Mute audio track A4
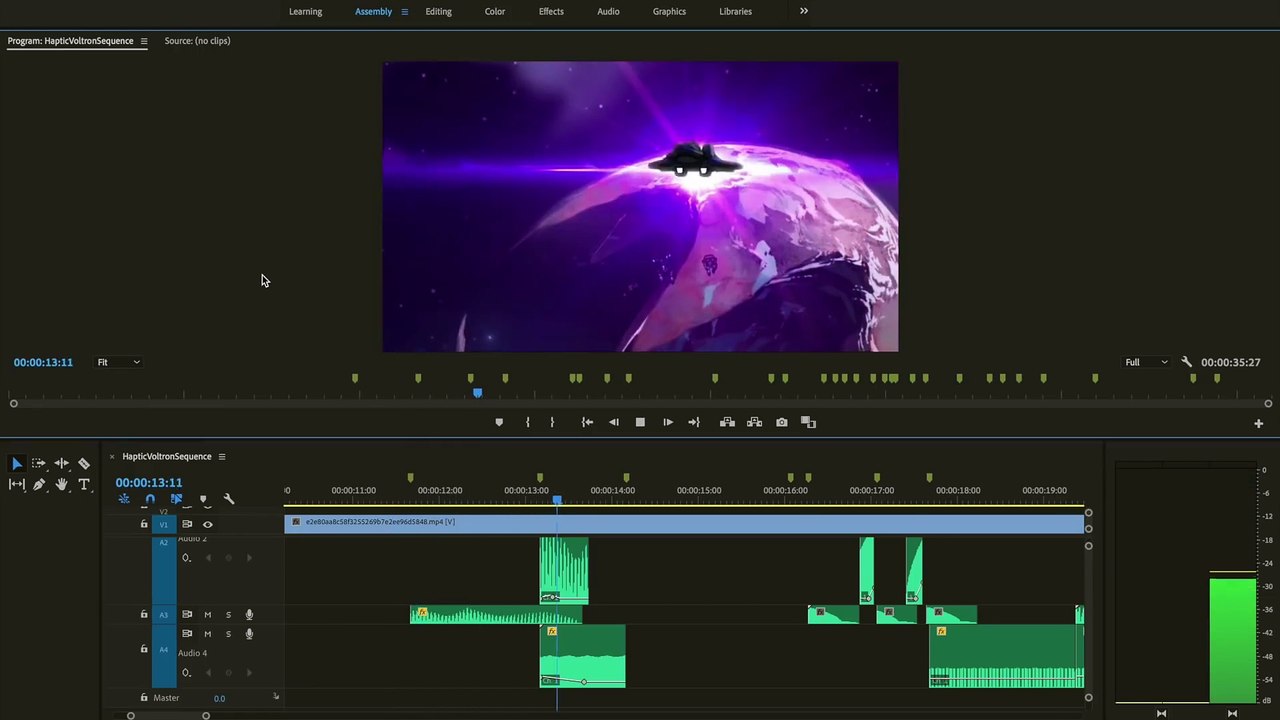This screenshot has width=1280, height=720. [208, 634]
